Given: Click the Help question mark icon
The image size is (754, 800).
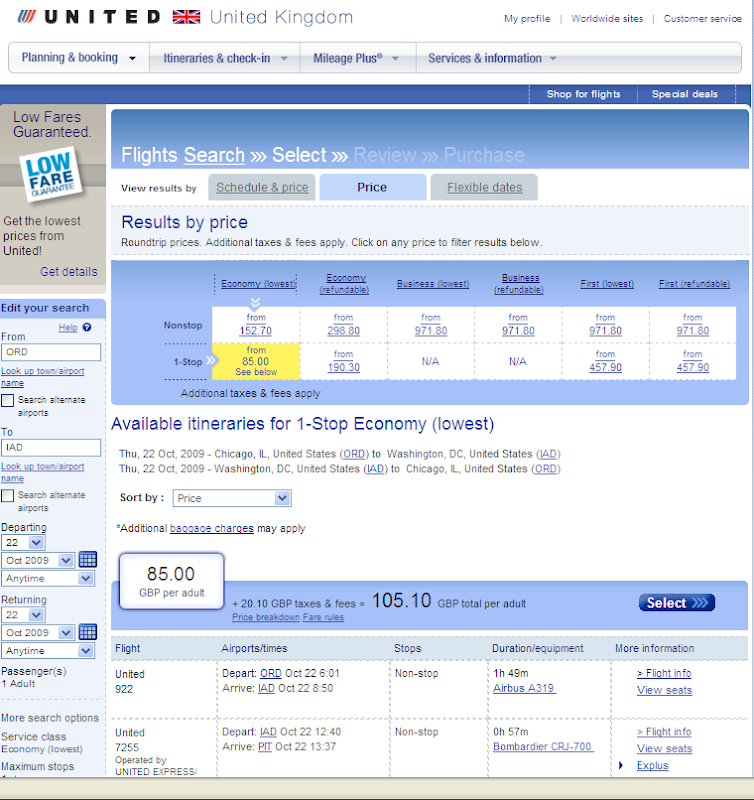Looking at the screenshot, I should [x=87, y=327].
